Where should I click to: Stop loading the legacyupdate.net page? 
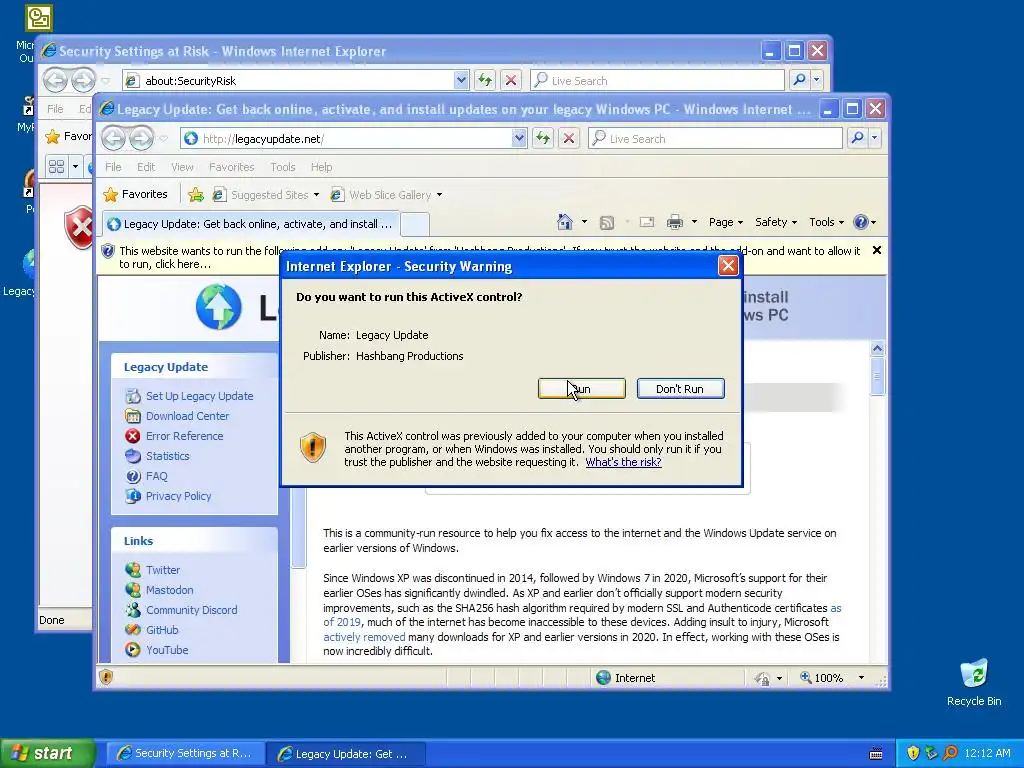click(x=569, y=138)
